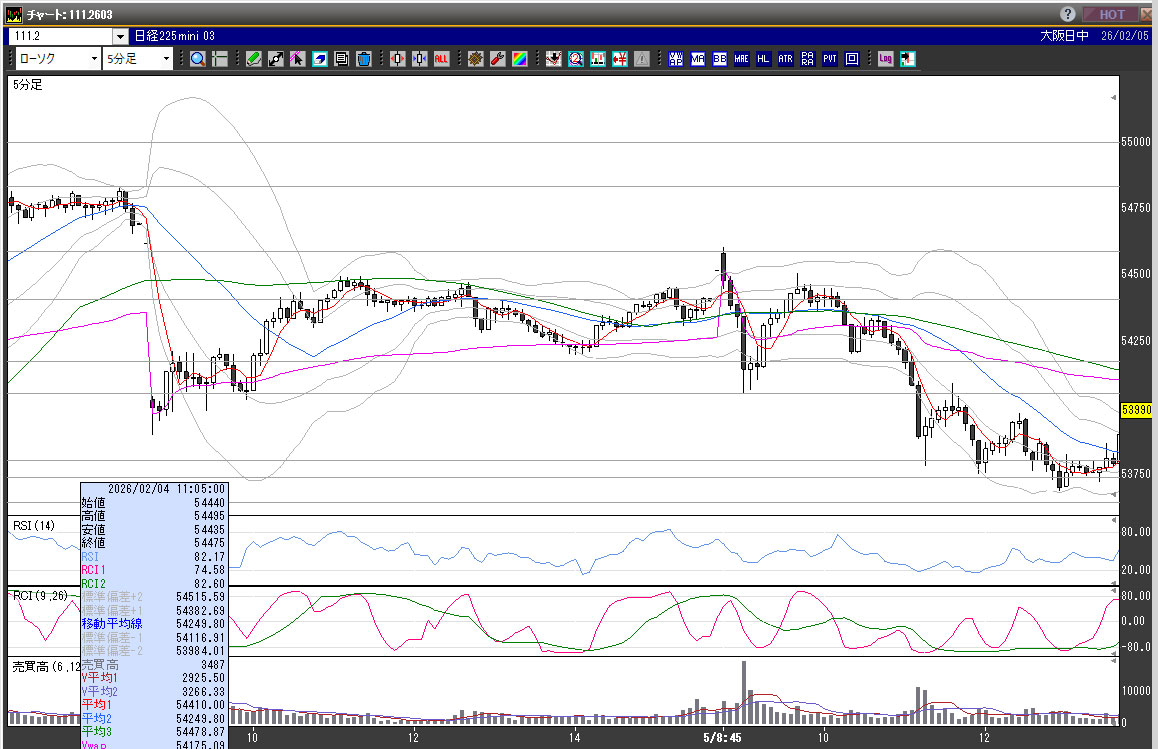Toggle the ATR indicator button
Viewport: 1158px width, 749px height.
[785, 59]
